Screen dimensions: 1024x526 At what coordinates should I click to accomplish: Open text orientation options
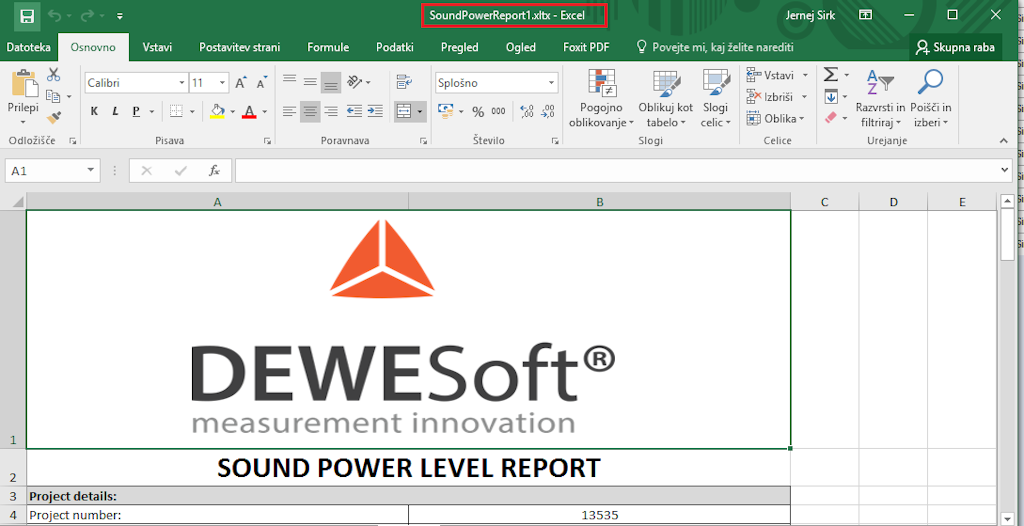pos(359,82)
